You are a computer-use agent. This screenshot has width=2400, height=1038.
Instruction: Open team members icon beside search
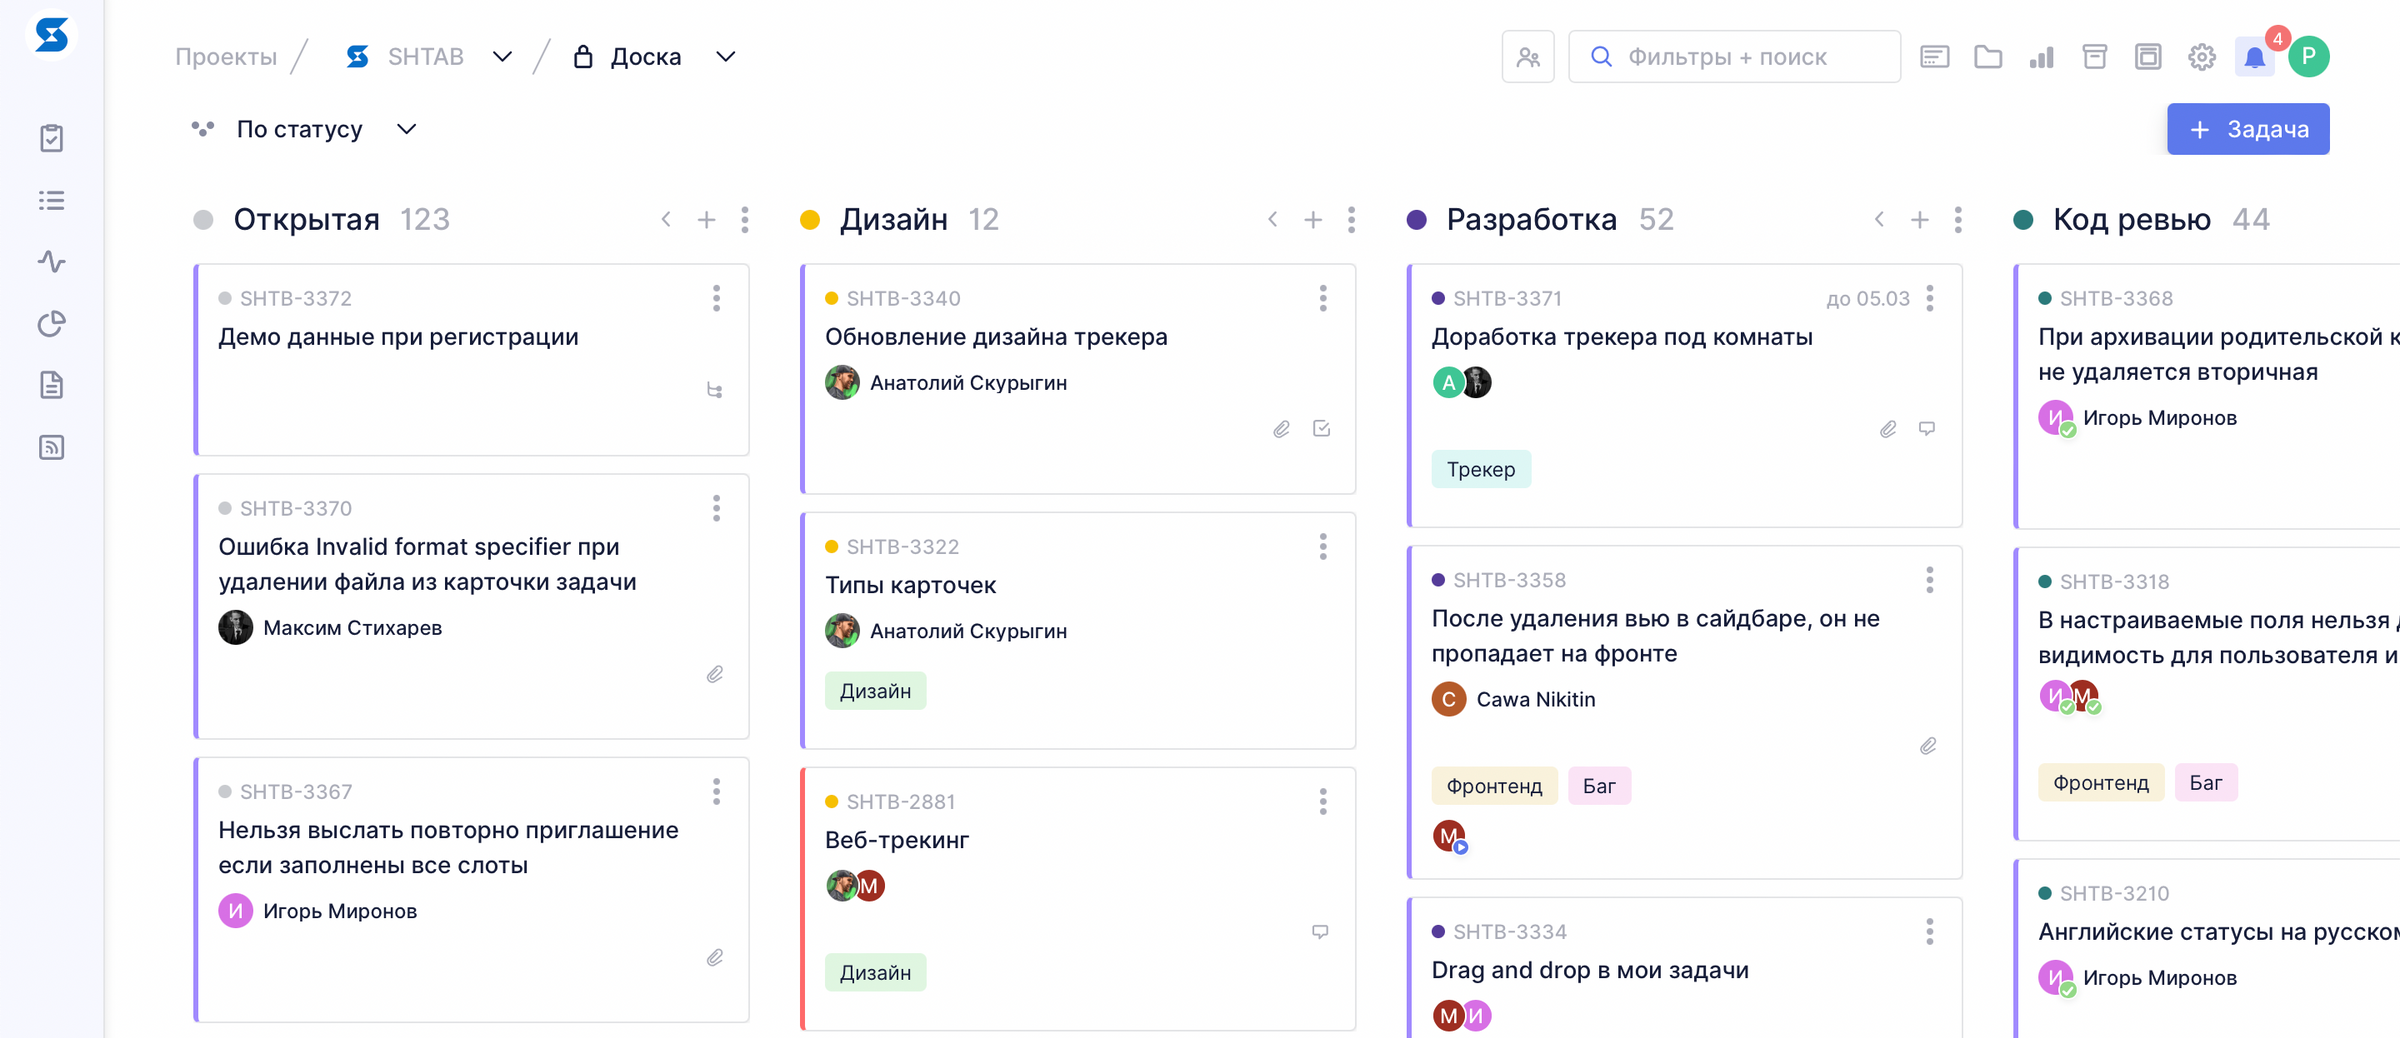point(1528,57)
